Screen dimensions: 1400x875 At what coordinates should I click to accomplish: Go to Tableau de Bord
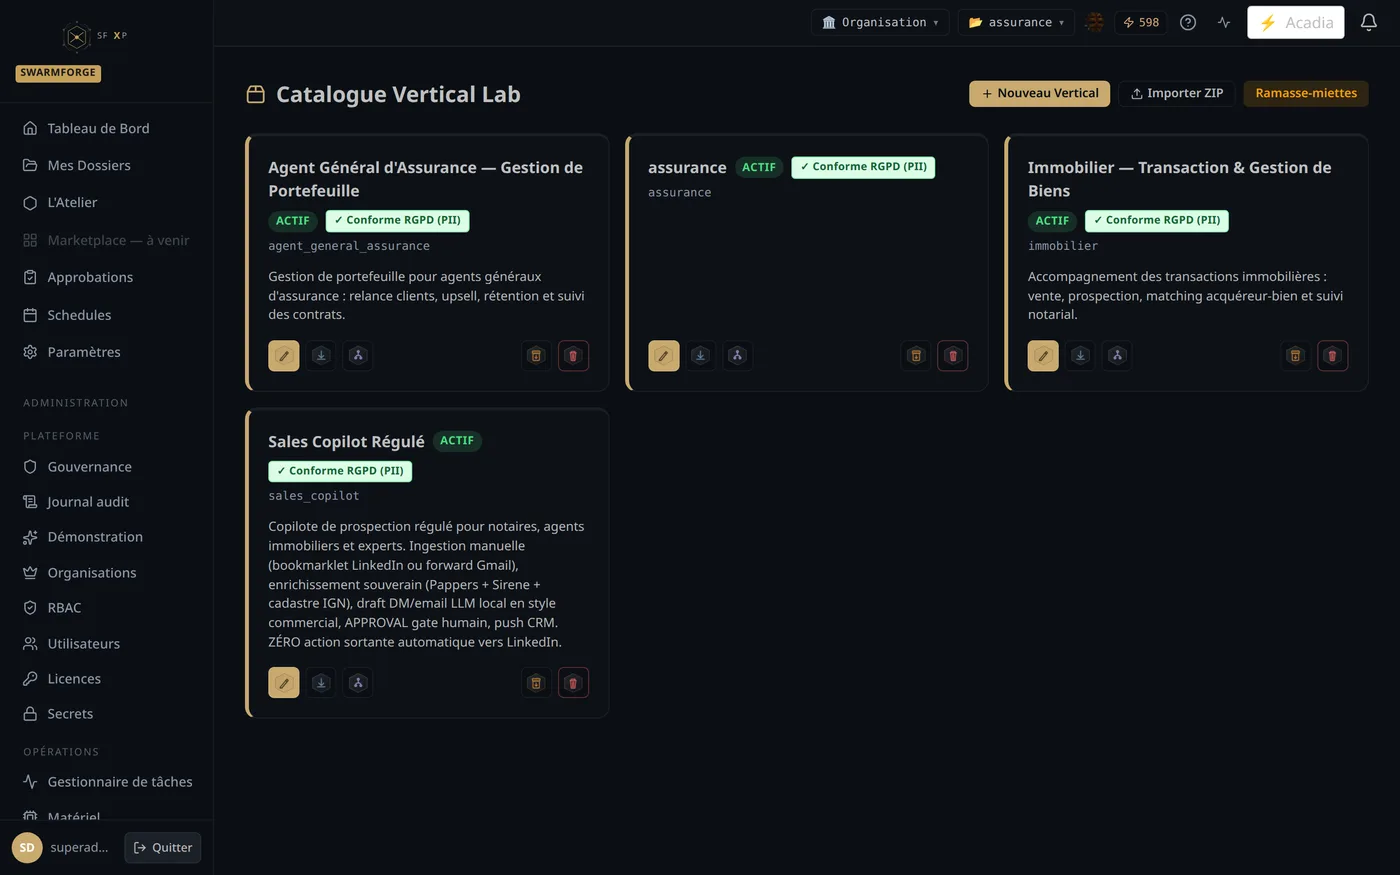tap(106, 128)
